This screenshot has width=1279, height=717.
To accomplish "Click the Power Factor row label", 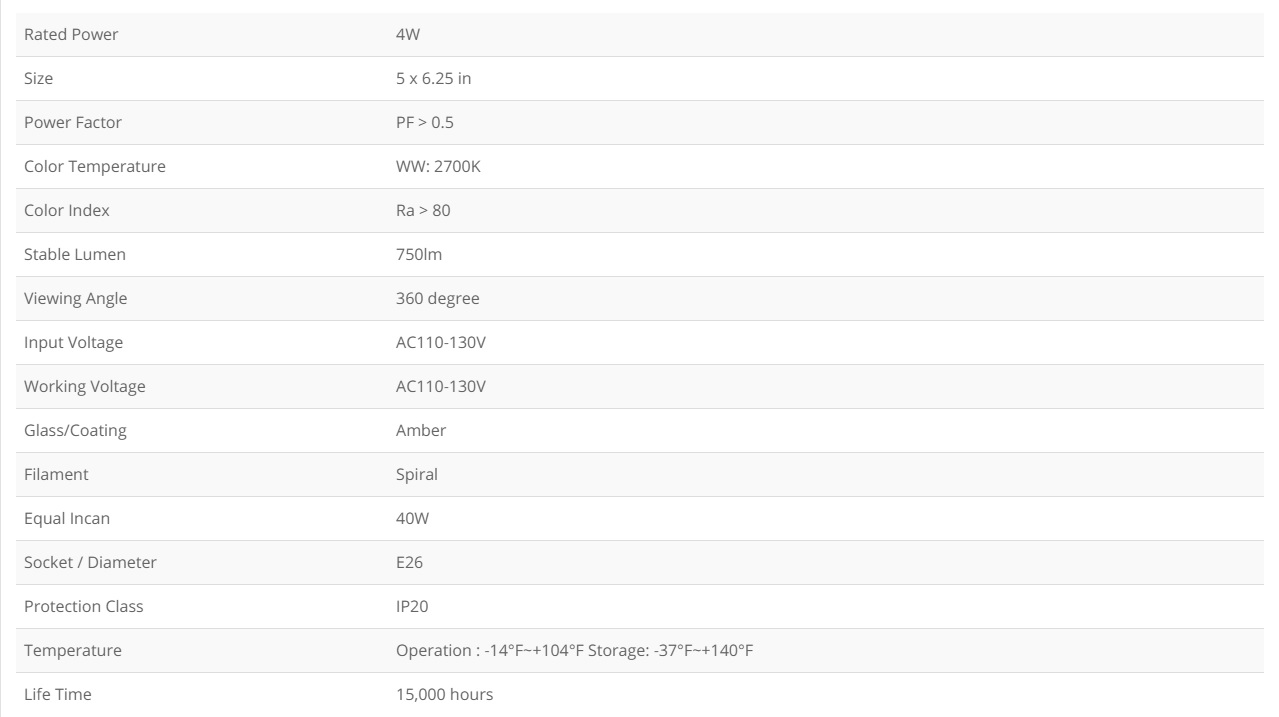I will click(x=73, y=123).
